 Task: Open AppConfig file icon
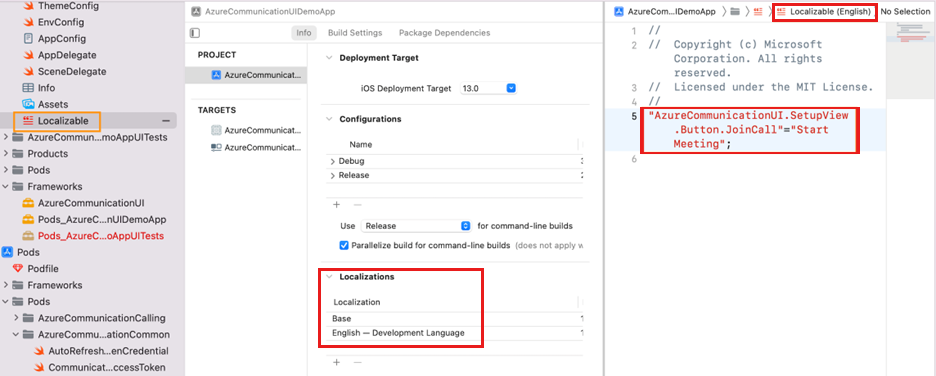point(27,39)
